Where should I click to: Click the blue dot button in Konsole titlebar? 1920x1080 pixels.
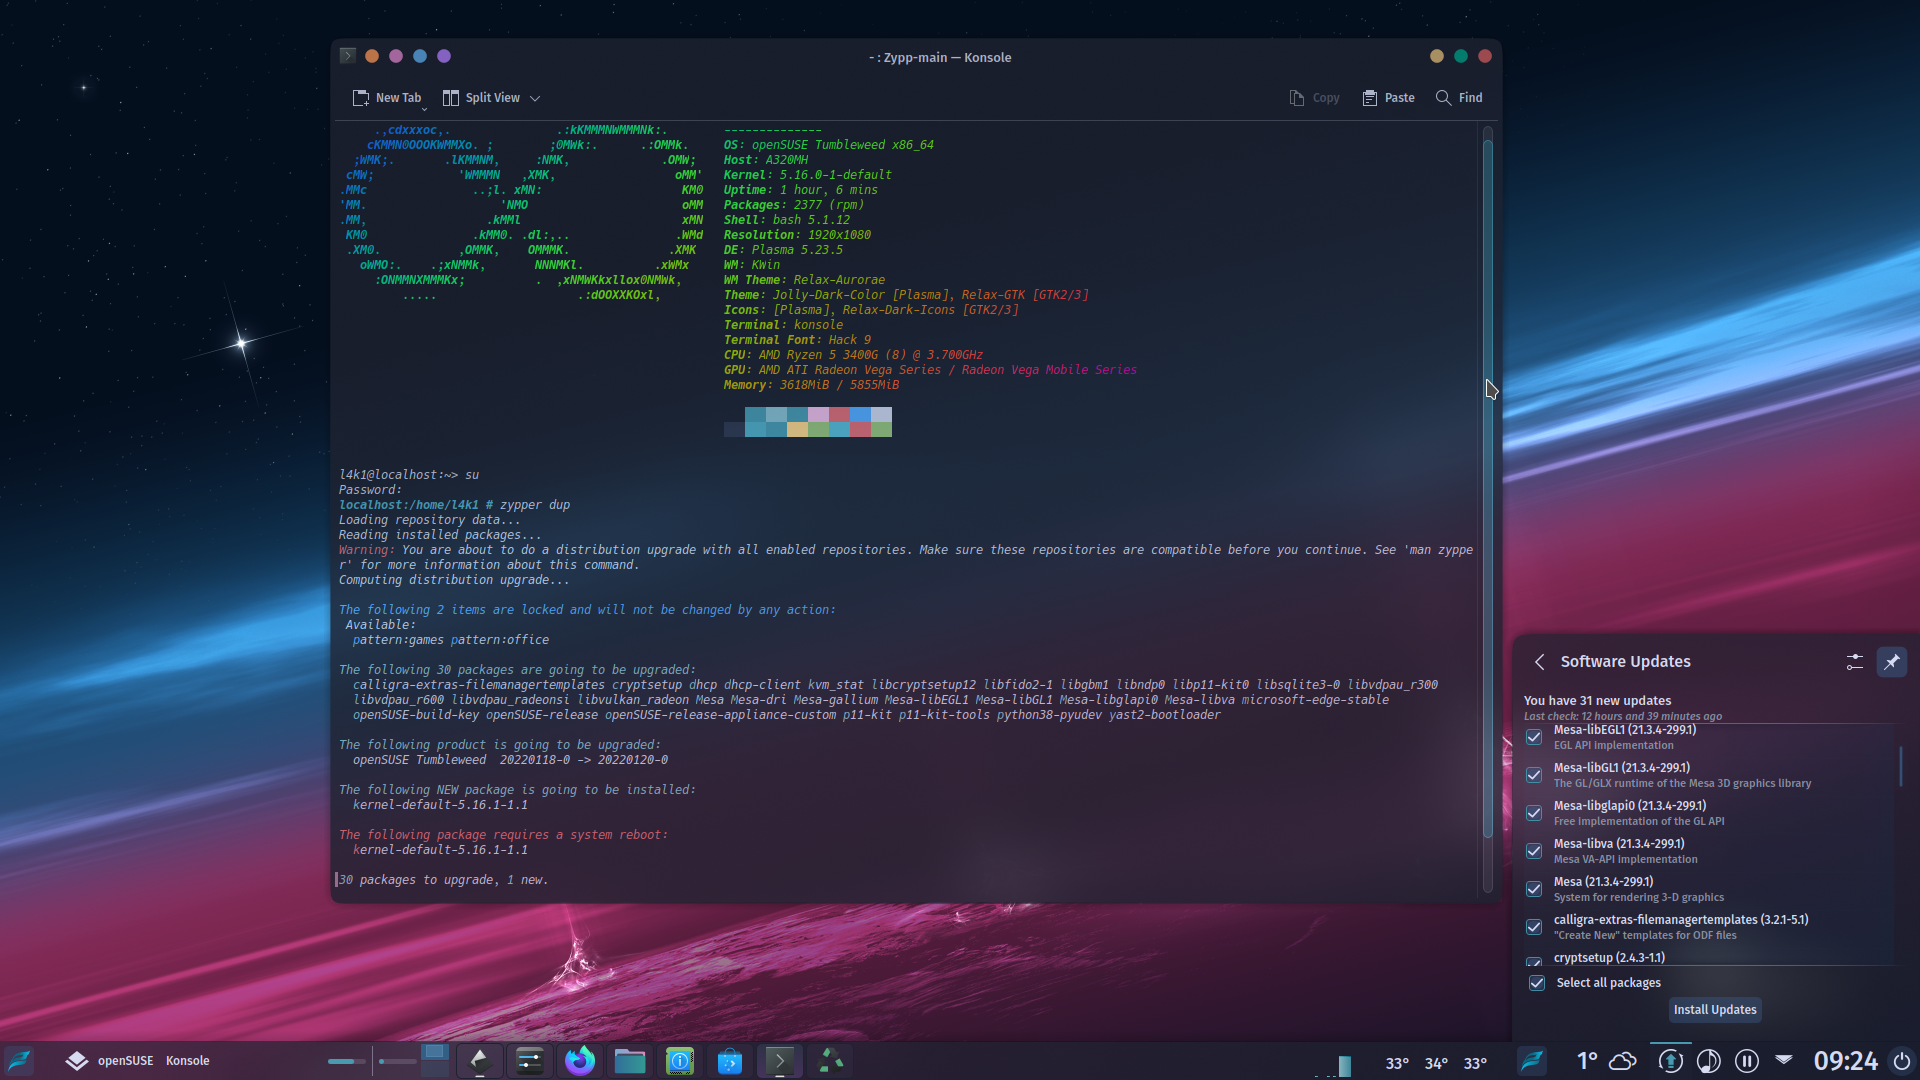420,56
